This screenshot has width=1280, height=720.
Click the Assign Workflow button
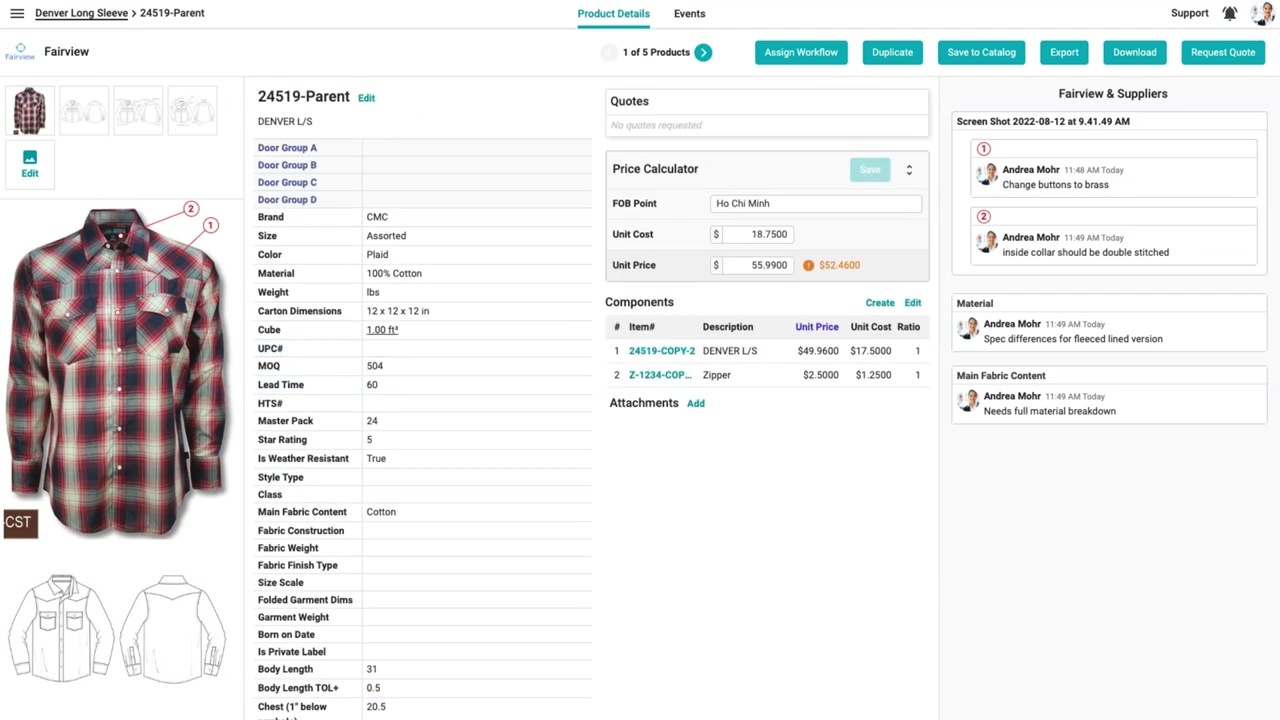tap(801, 53)
